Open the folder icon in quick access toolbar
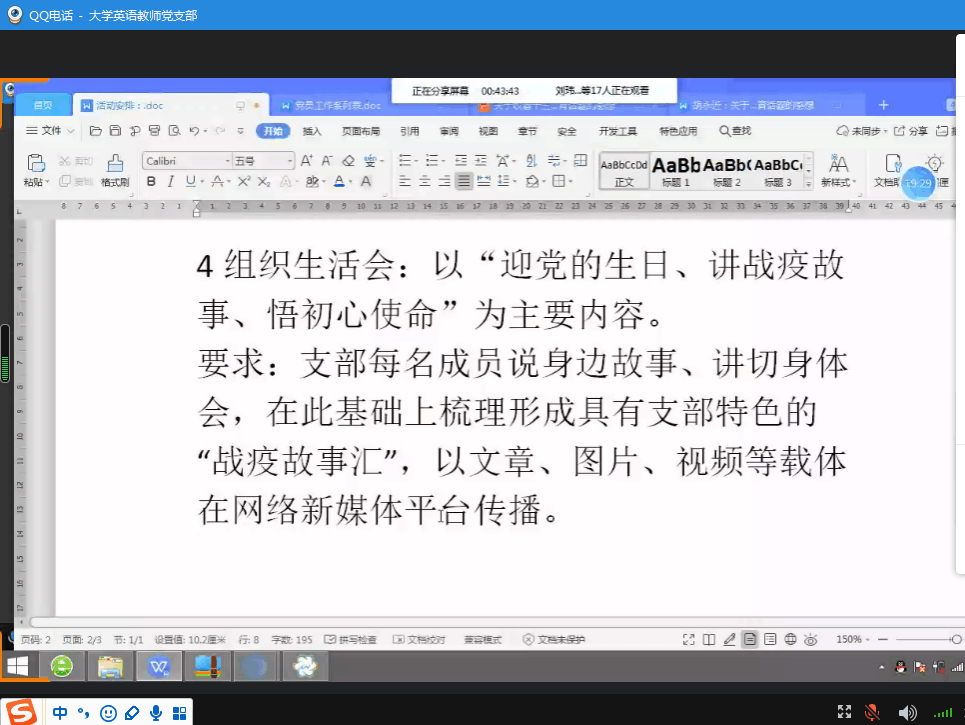 [x=95, y=130]
